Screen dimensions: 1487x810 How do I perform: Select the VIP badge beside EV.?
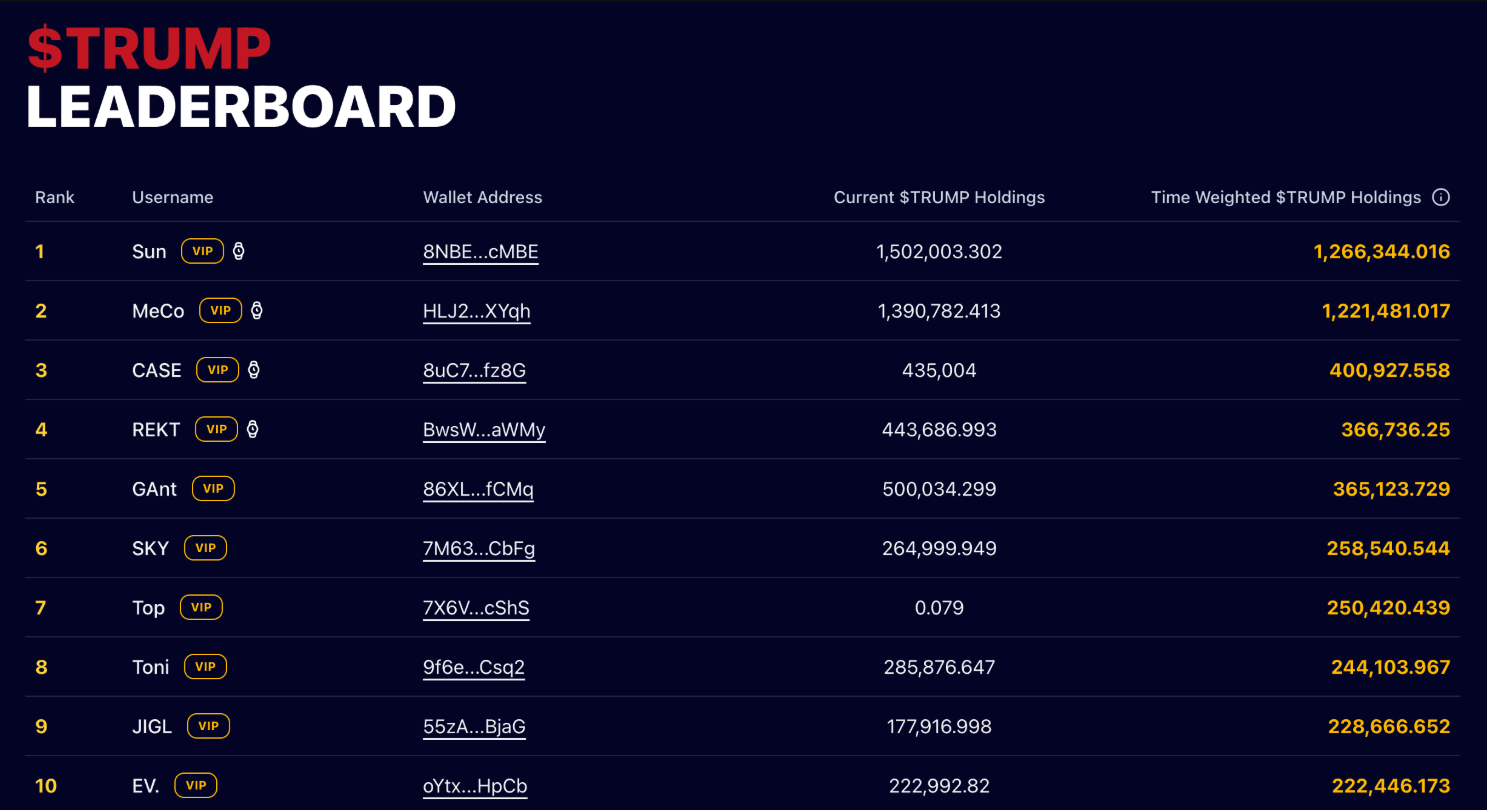pos(196,785)
